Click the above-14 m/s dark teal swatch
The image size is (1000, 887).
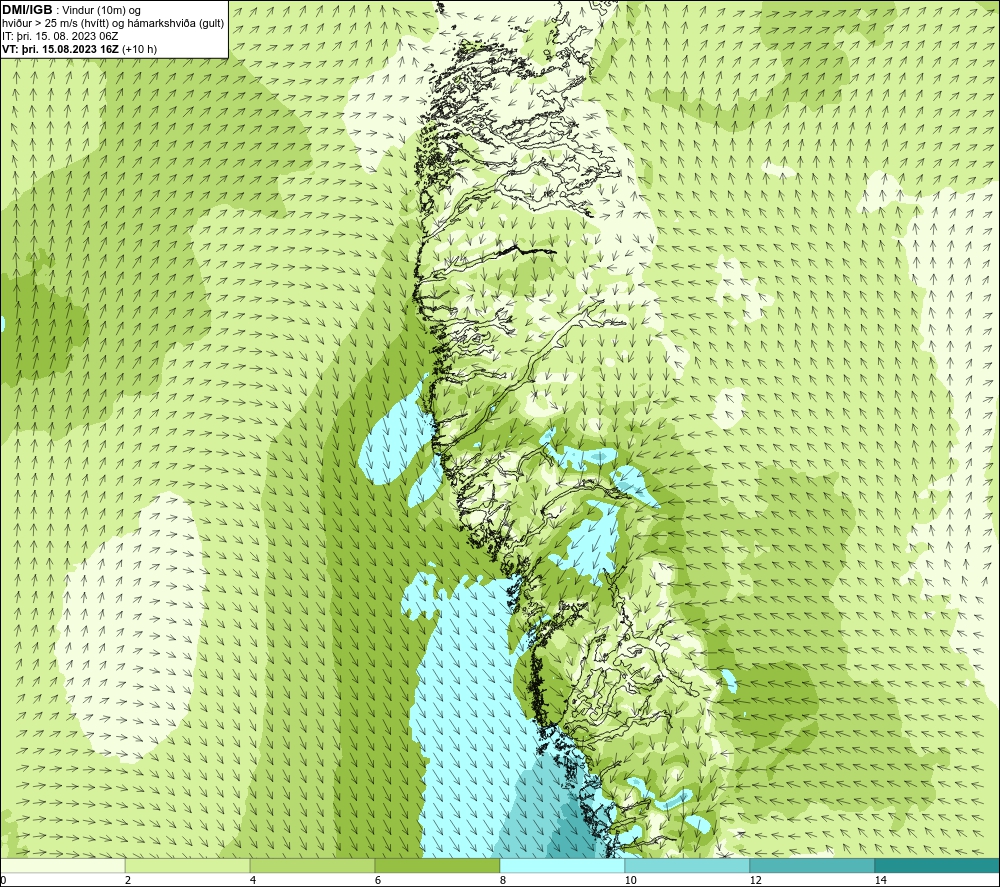tap(938, 866)
